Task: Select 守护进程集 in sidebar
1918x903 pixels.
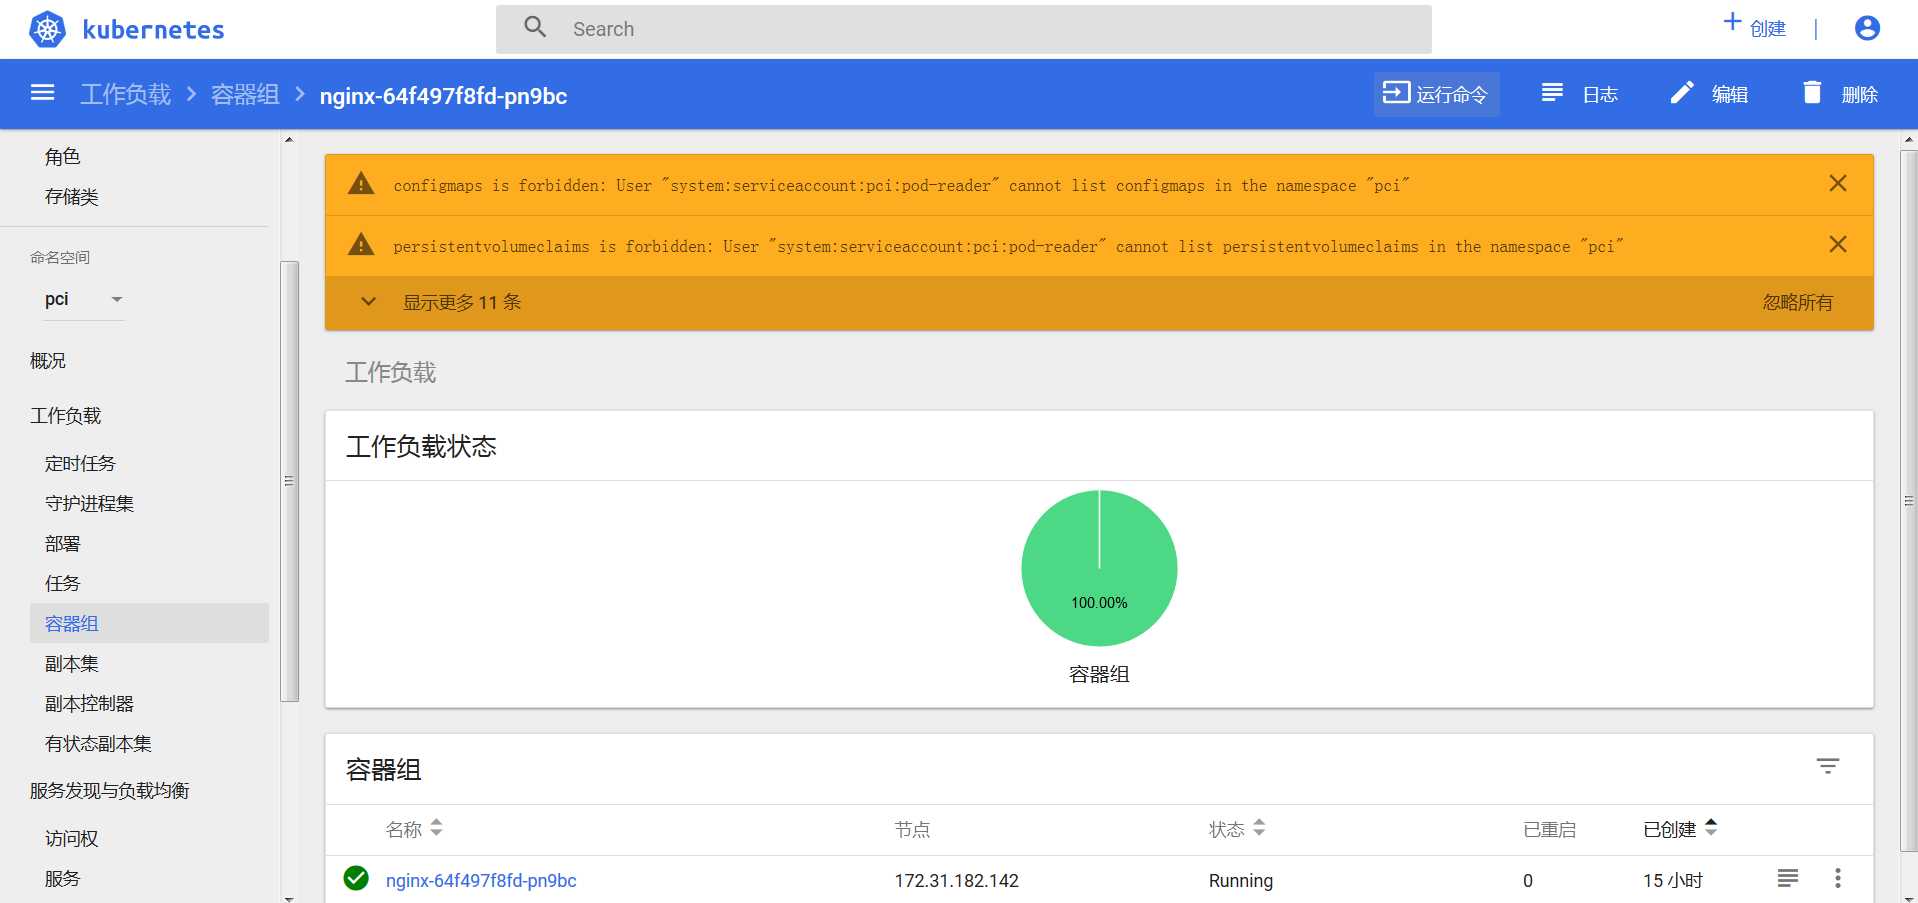Action: coord(89,504)
